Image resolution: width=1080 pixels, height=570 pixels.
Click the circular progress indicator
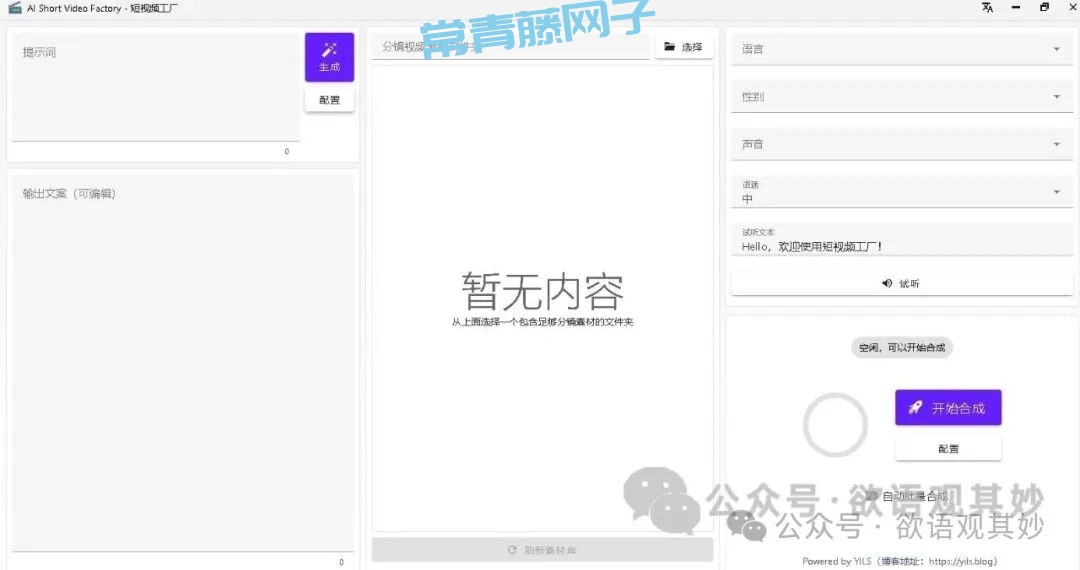(x=835, y=424)
